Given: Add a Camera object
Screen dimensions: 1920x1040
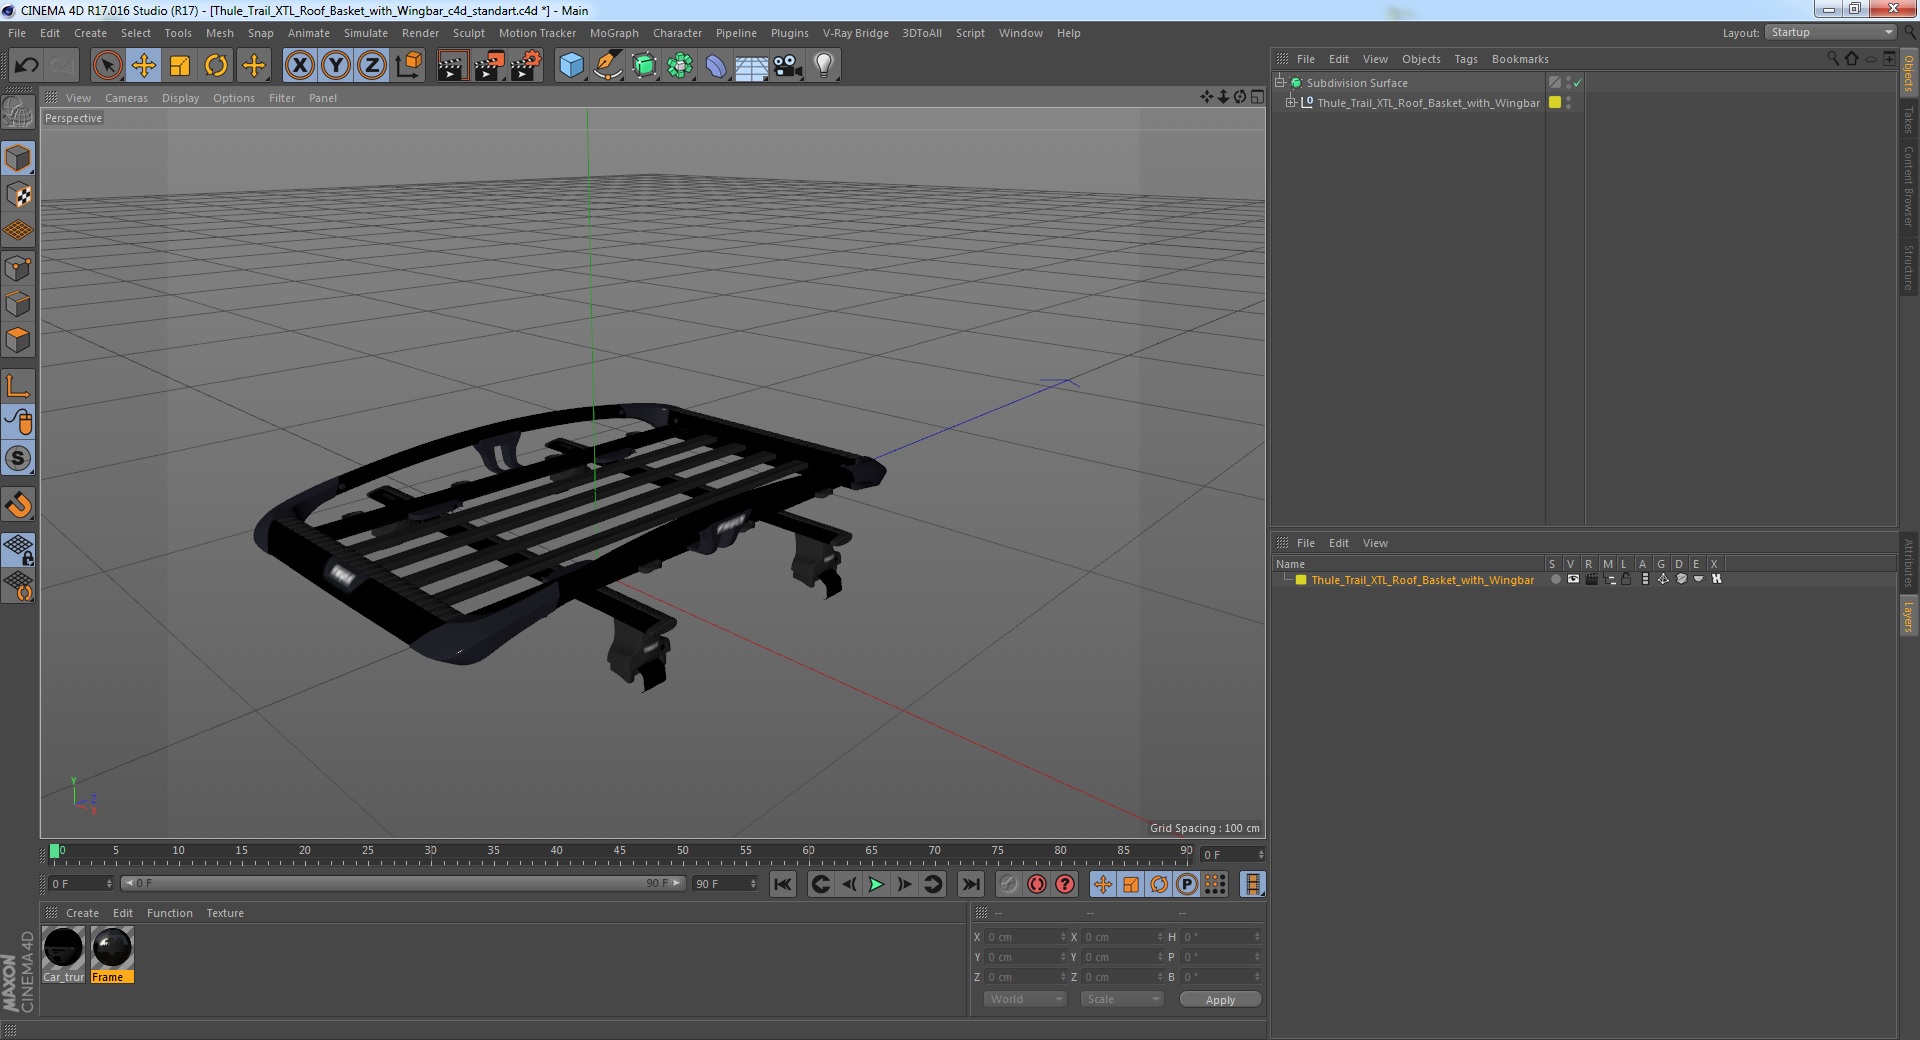Looking at the screenshot, I should click(x=787, y=66).
